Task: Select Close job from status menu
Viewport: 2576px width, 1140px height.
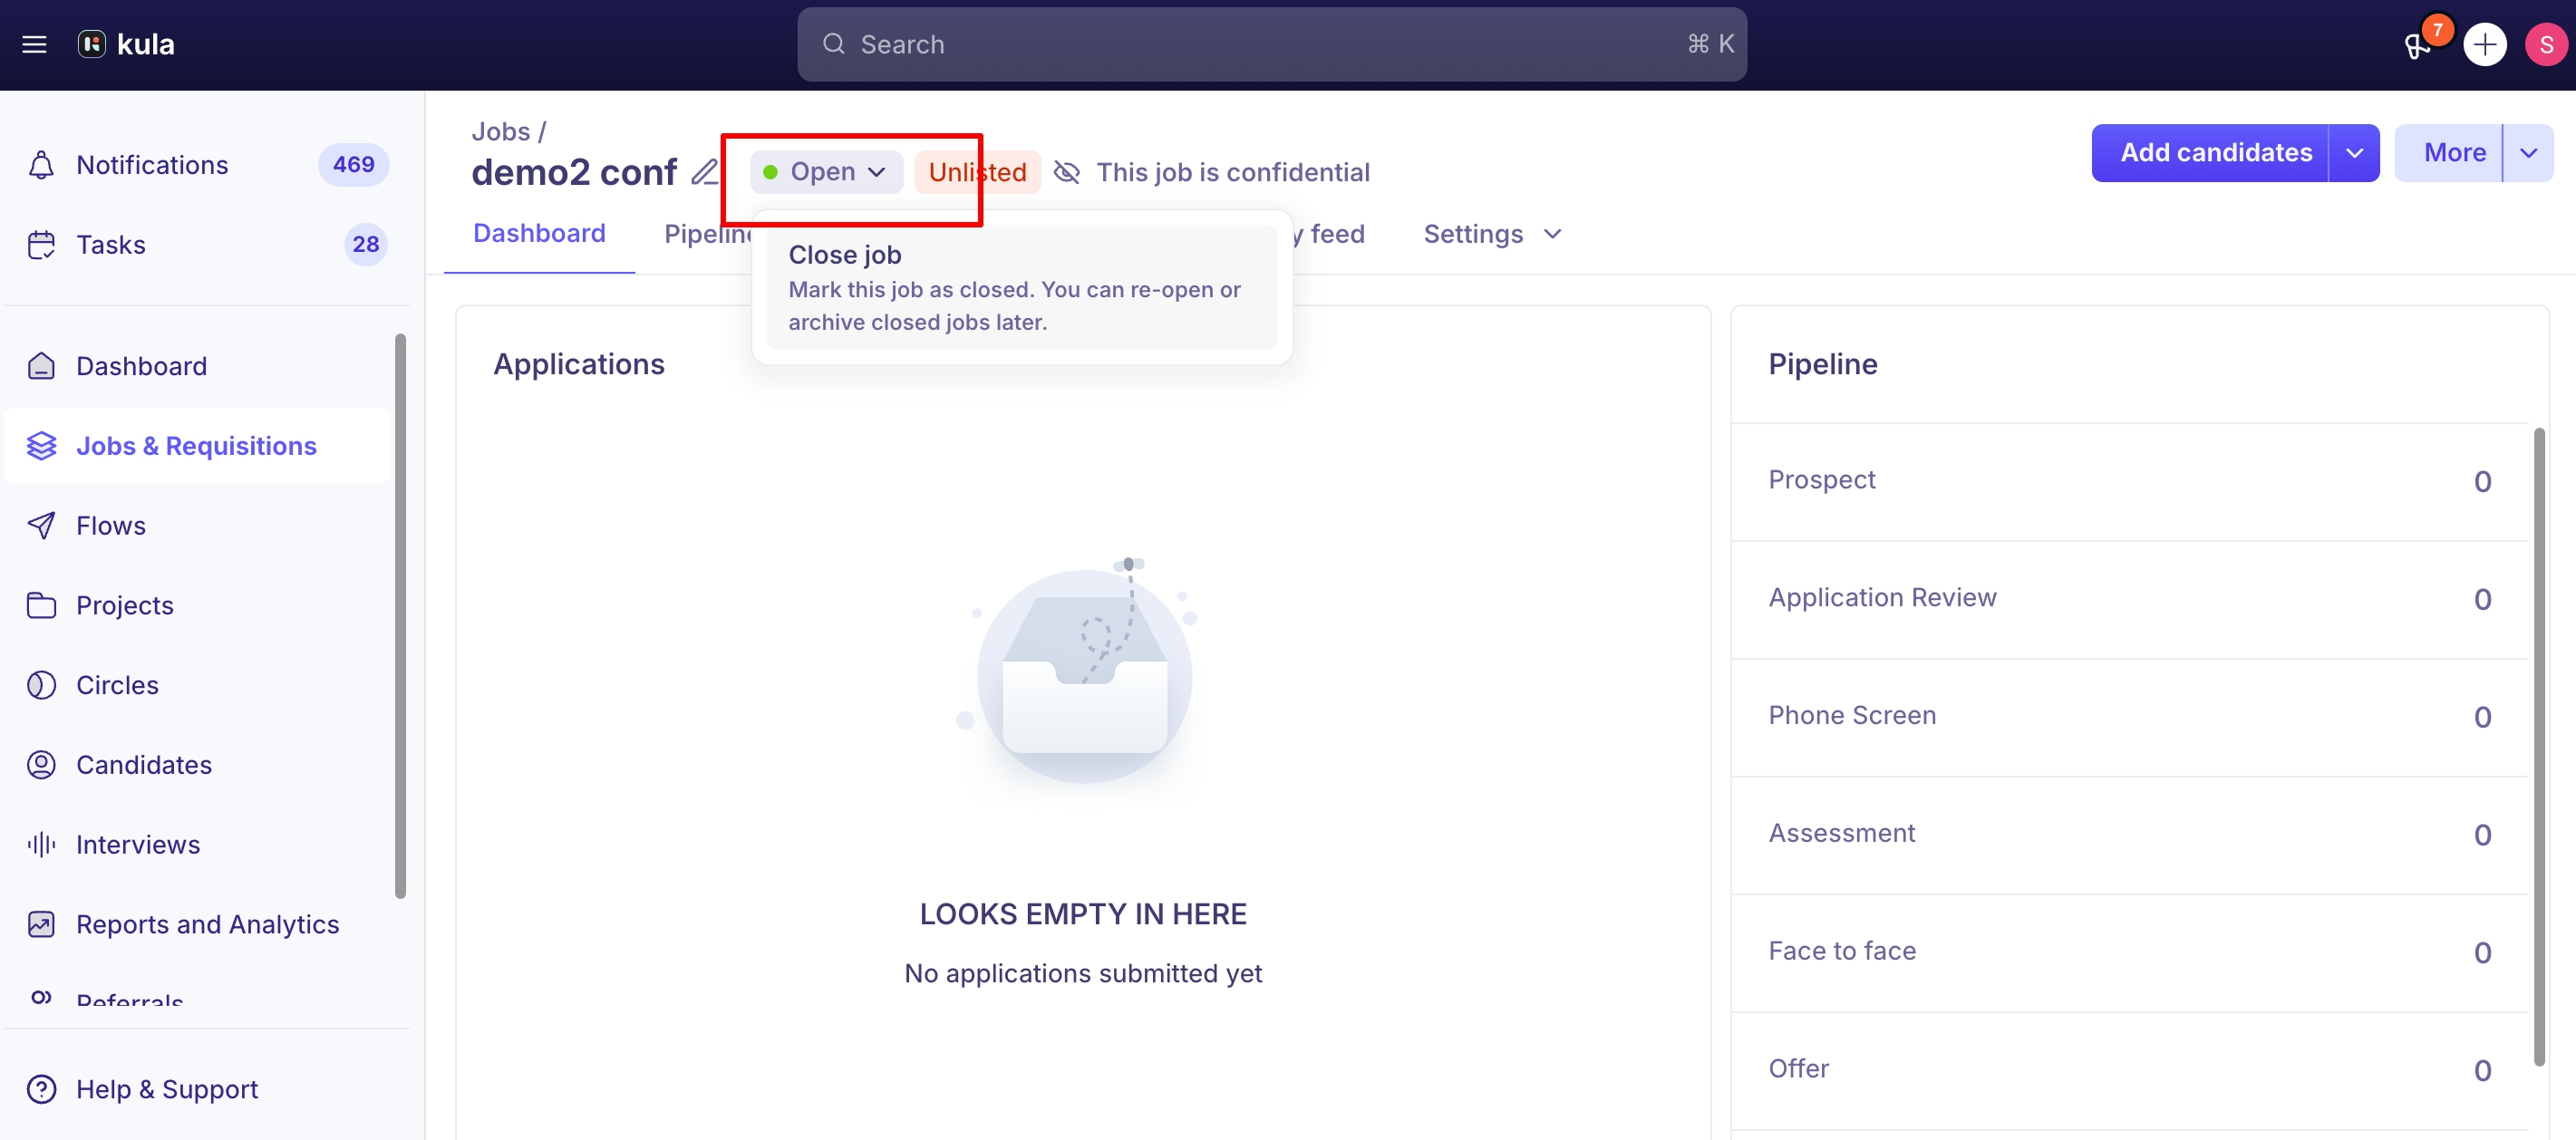Action: (x=1021, y=287)
